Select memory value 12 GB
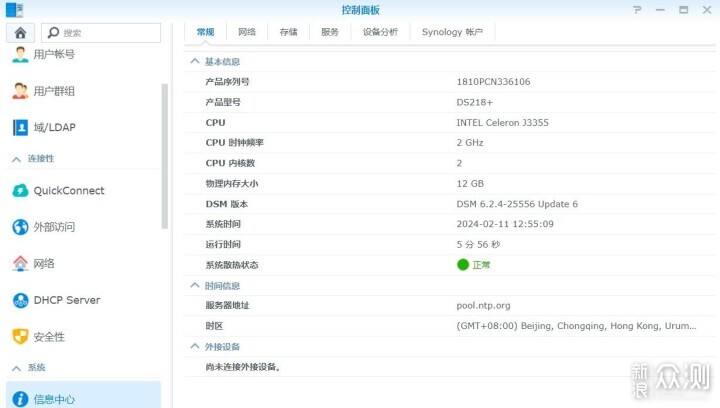The image size is (720, 408). (470, 184)
